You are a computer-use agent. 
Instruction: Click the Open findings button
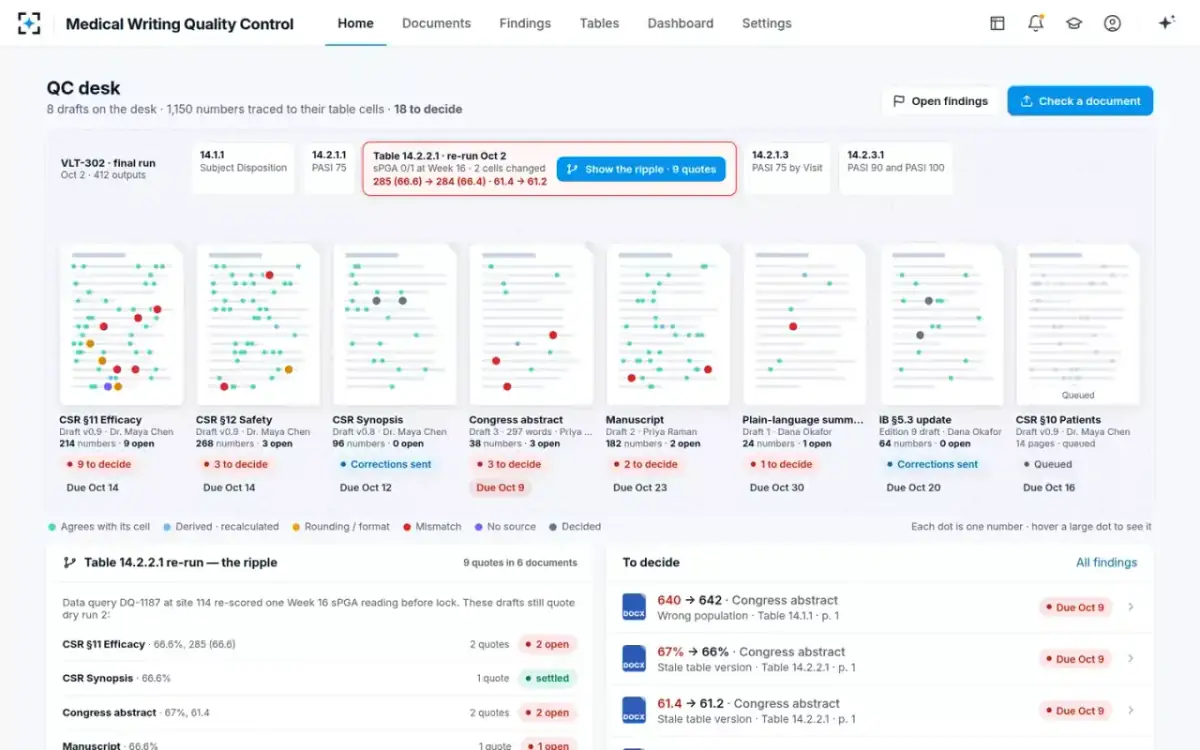(941, 101)
